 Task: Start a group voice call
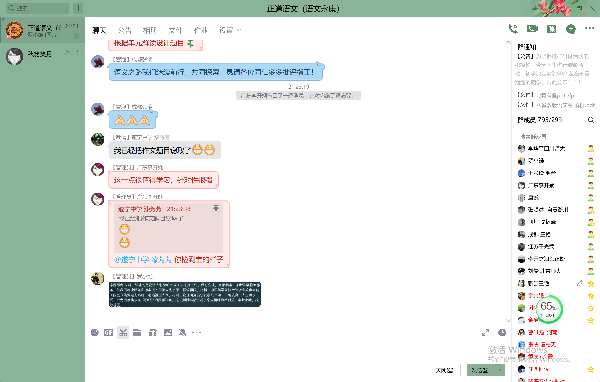point(513,29)
